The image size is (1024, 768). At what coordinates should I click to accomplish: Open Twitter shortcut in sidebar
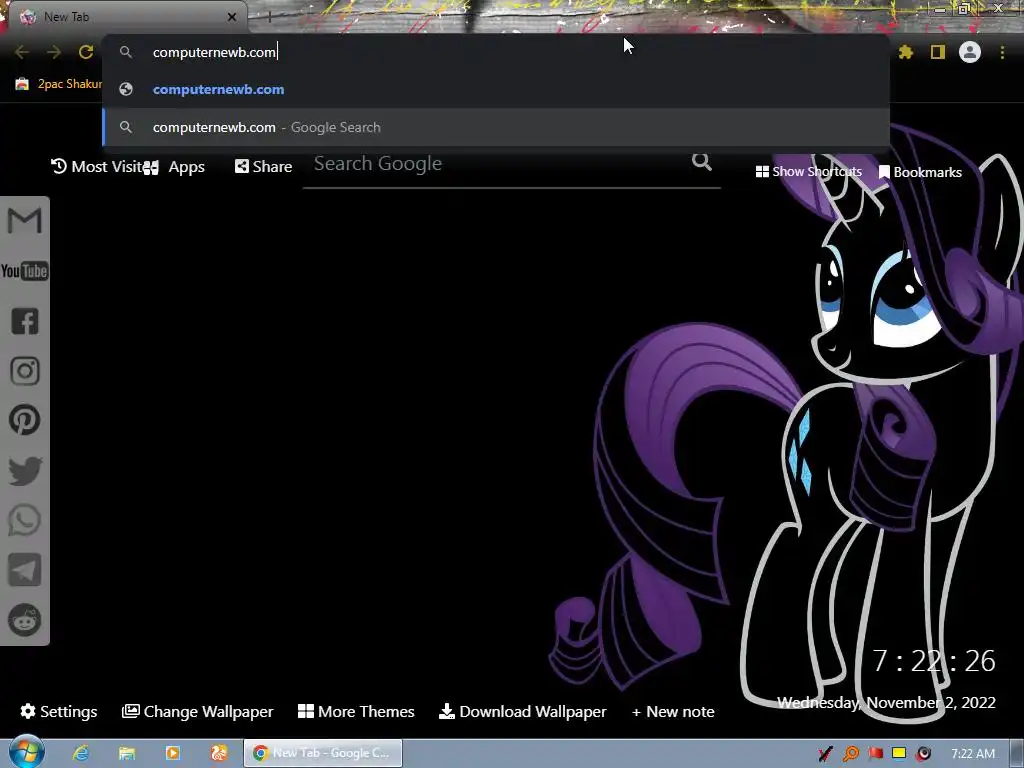(x=25, y=471)
